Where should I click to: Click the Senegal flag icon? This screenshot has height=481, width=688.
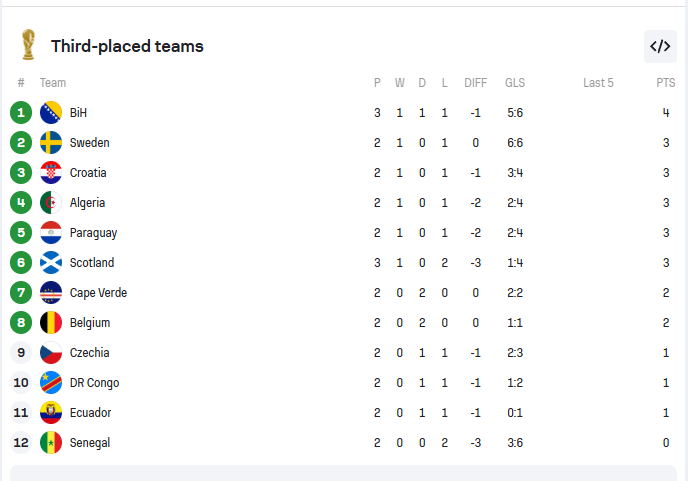pos(51,442)
